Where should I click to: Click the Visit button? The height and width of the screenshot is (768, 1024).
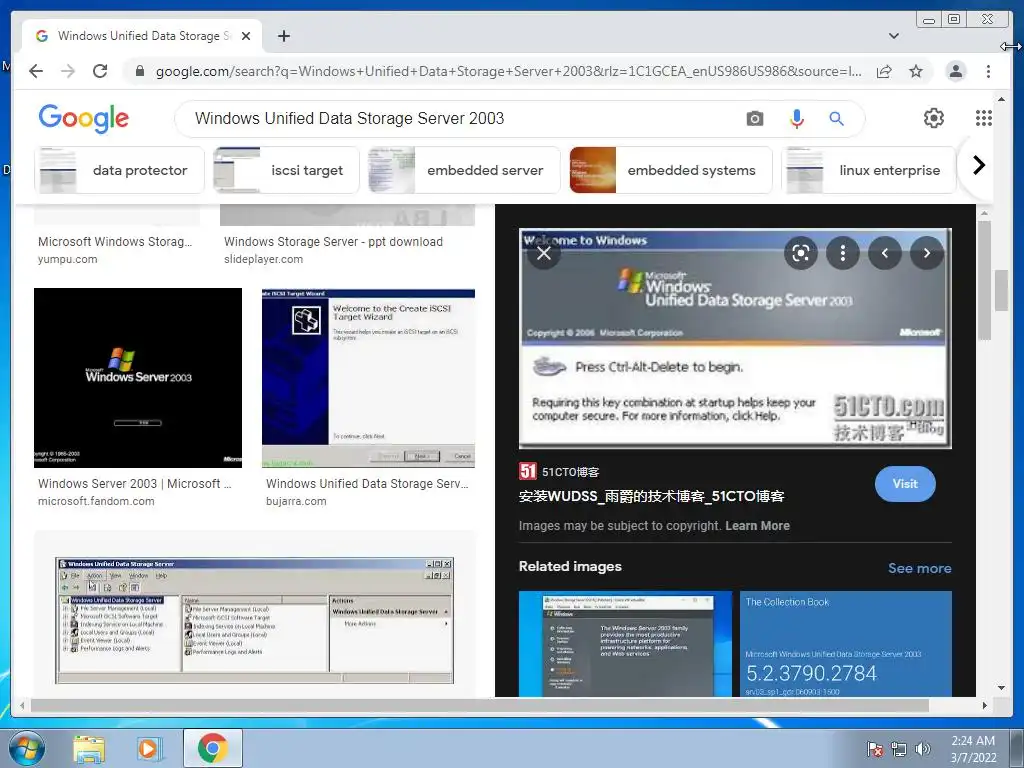(x=905, y=484)
